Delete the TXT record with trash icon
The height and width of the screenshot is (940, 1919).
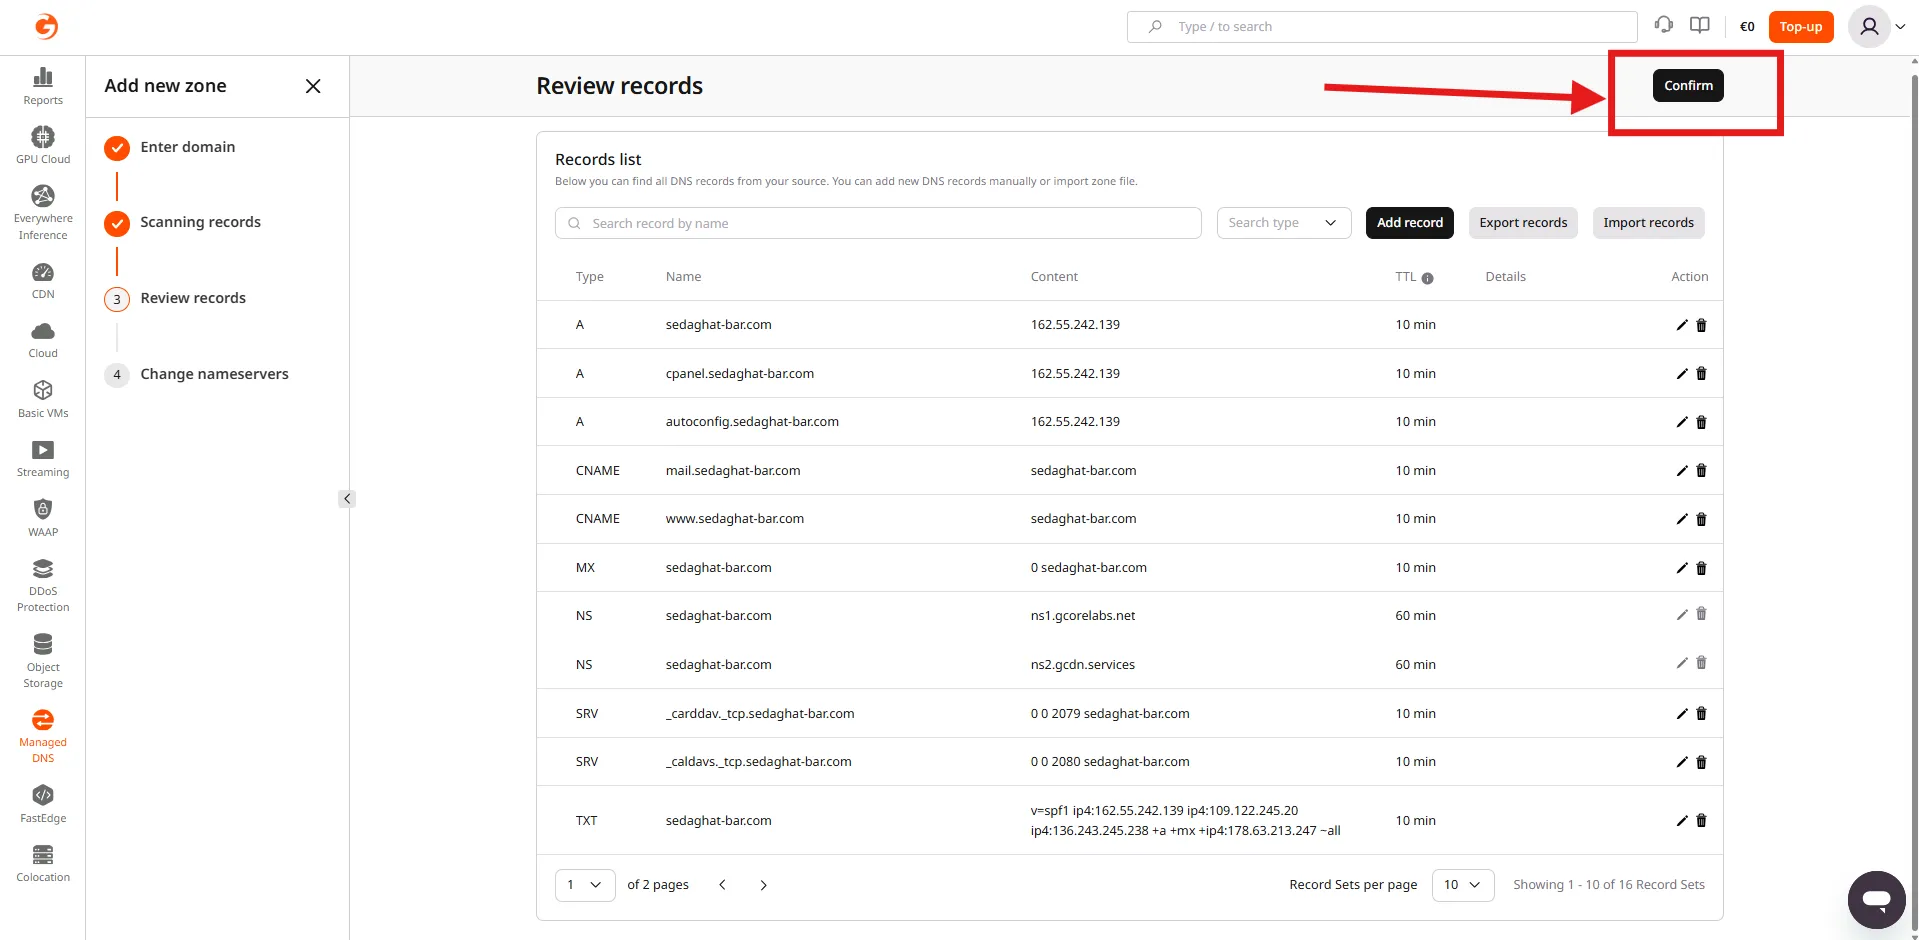(1701, 821)
